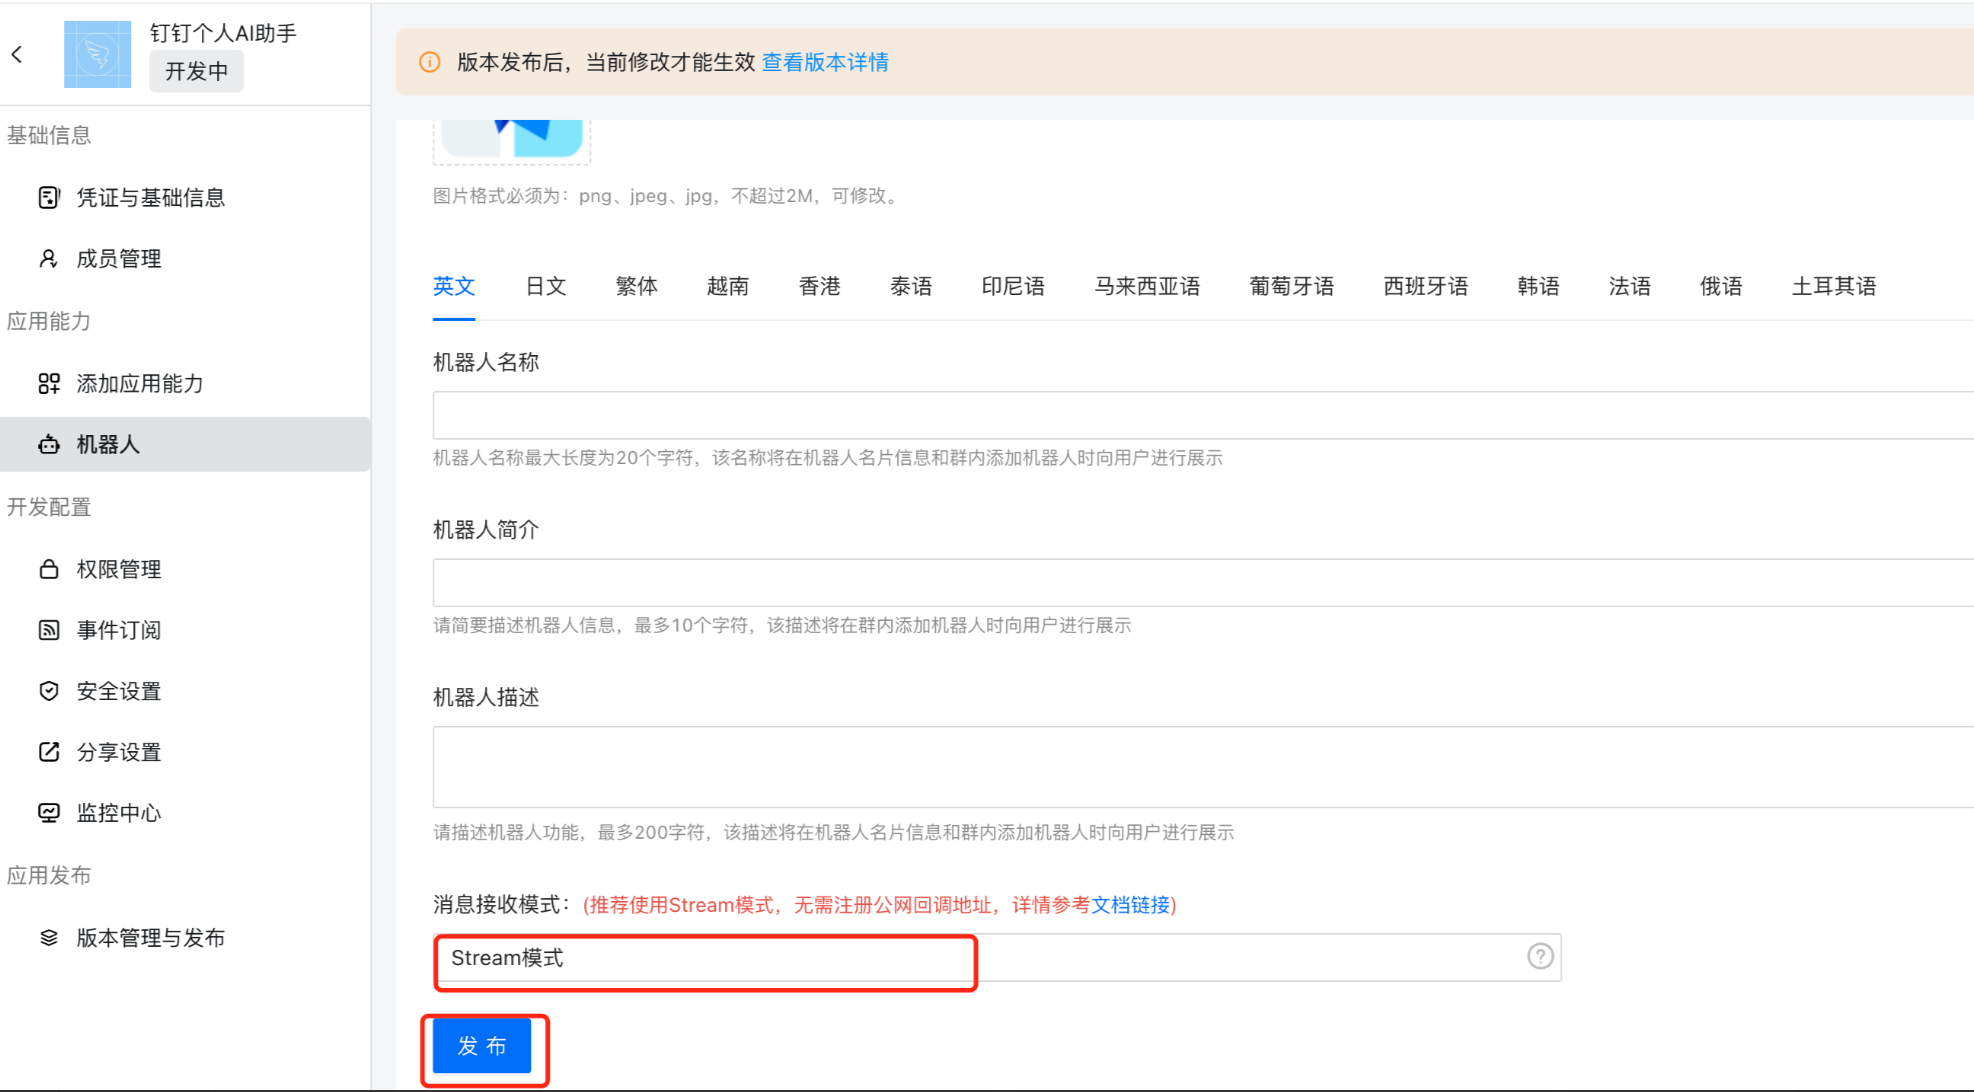Click the help question mark icon

(1540, 957)
